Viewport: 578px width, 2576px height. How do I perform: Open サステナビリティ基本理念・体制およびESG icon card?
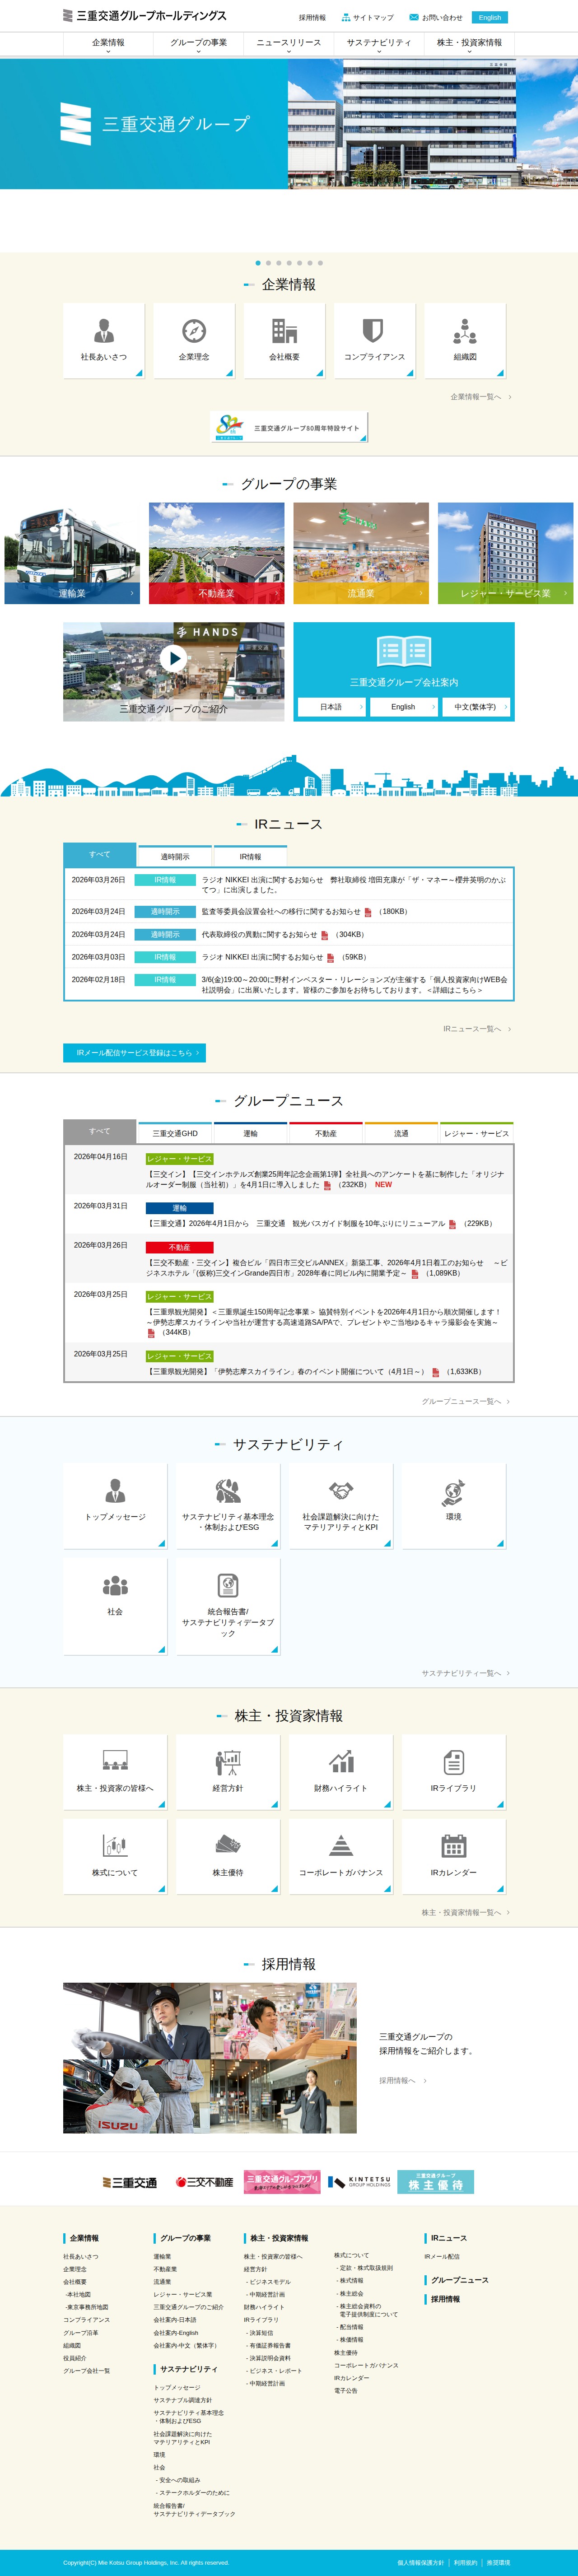pos(228,1505)
